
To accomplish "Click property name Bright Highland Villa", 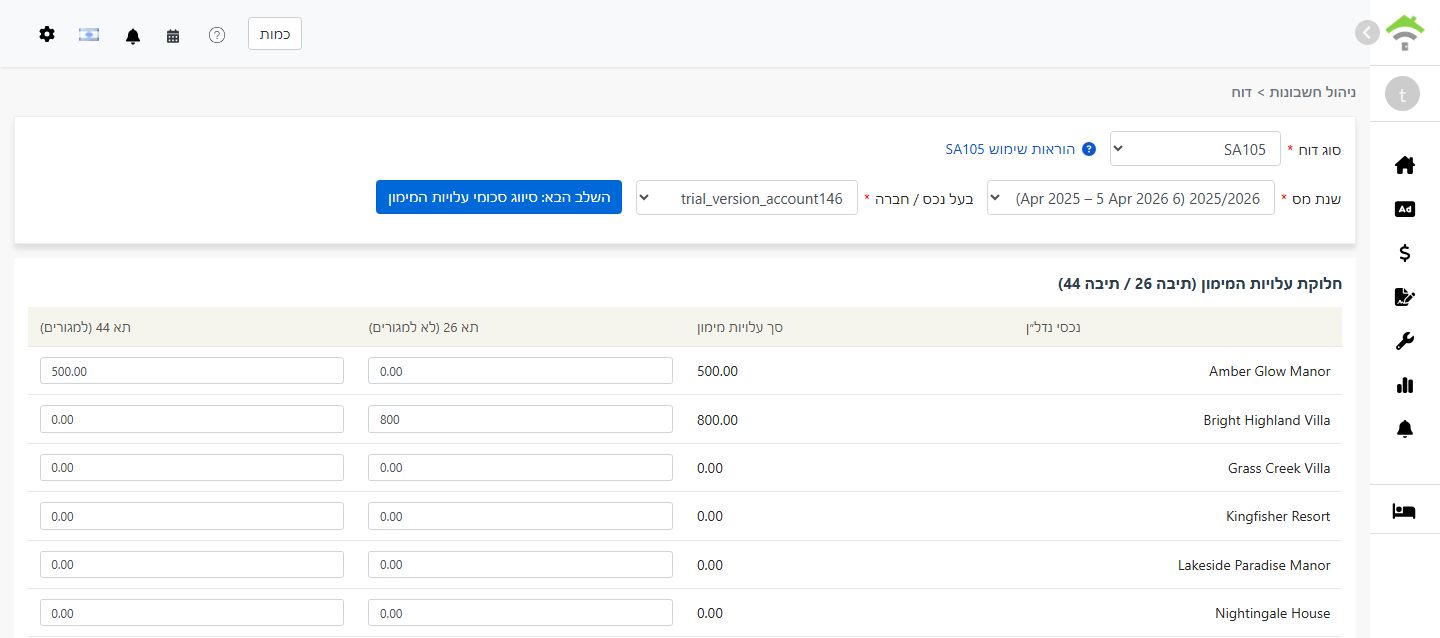I will 1267,420.
